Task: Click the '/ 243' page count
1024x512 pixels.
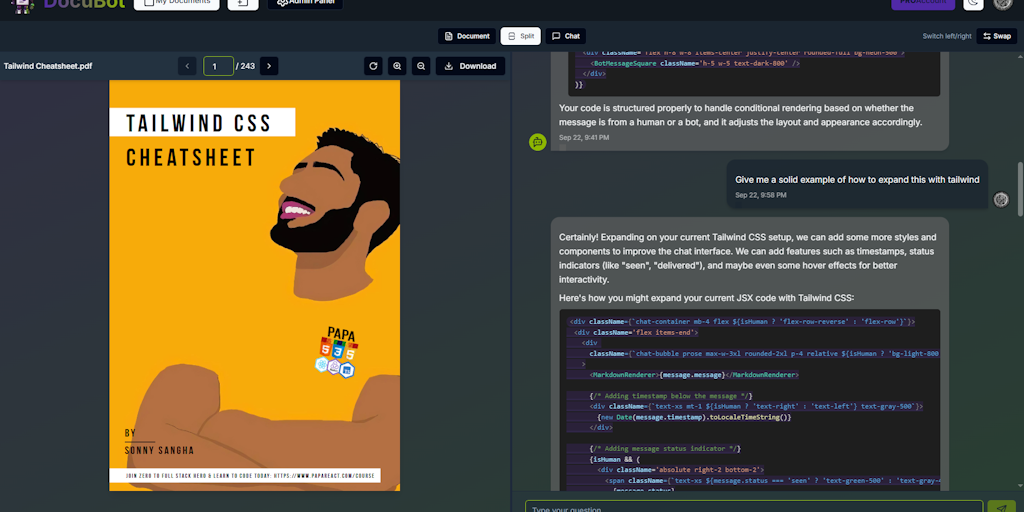Action: click(246, 66)
